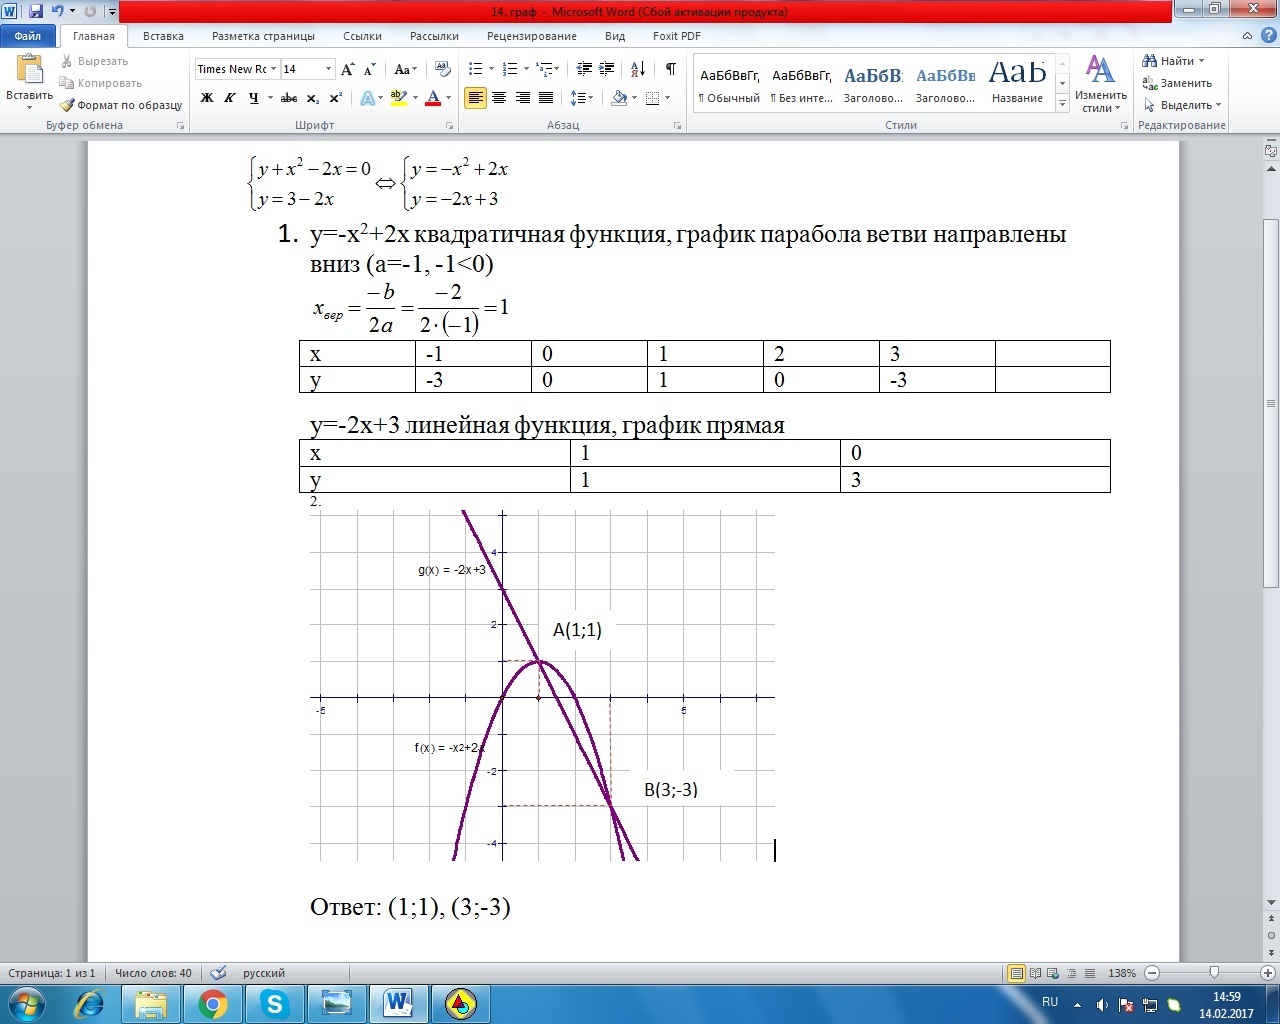
Task: Open the Разметка страницы tab
Action: 263,36
